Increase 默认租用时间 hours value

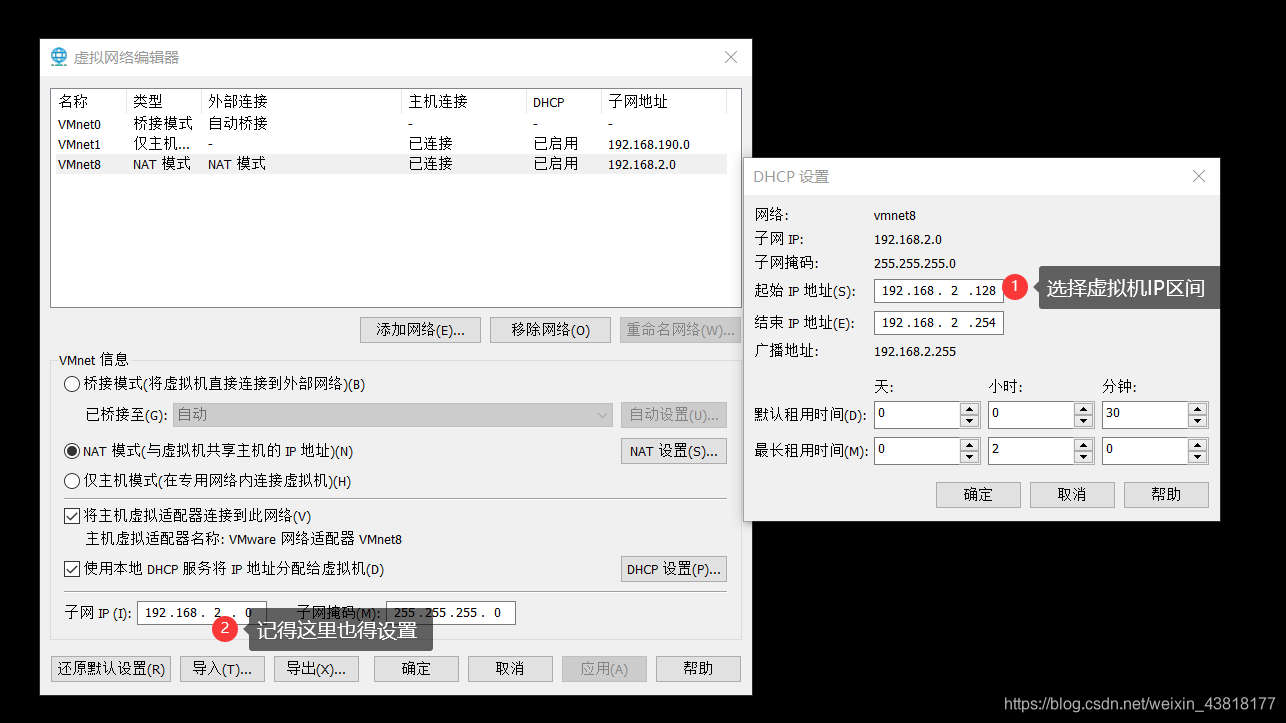[1083, 409]
